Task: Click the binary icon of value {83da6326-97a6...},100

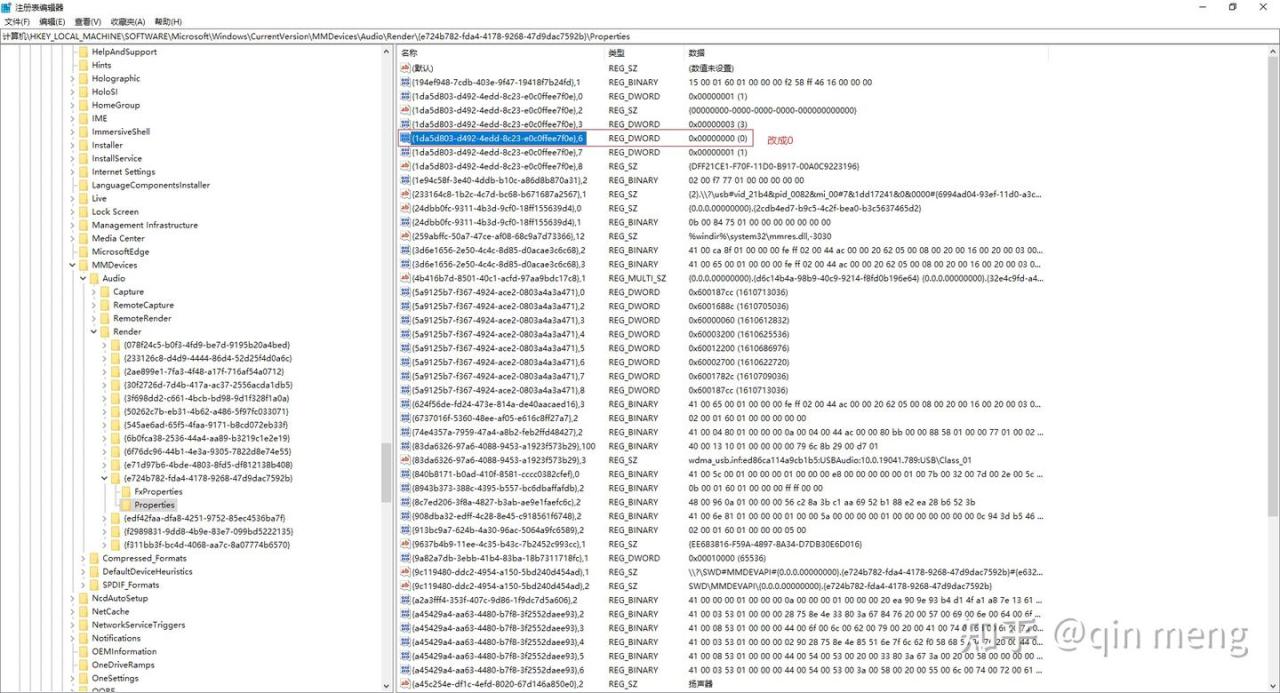Action: point(406,446)
